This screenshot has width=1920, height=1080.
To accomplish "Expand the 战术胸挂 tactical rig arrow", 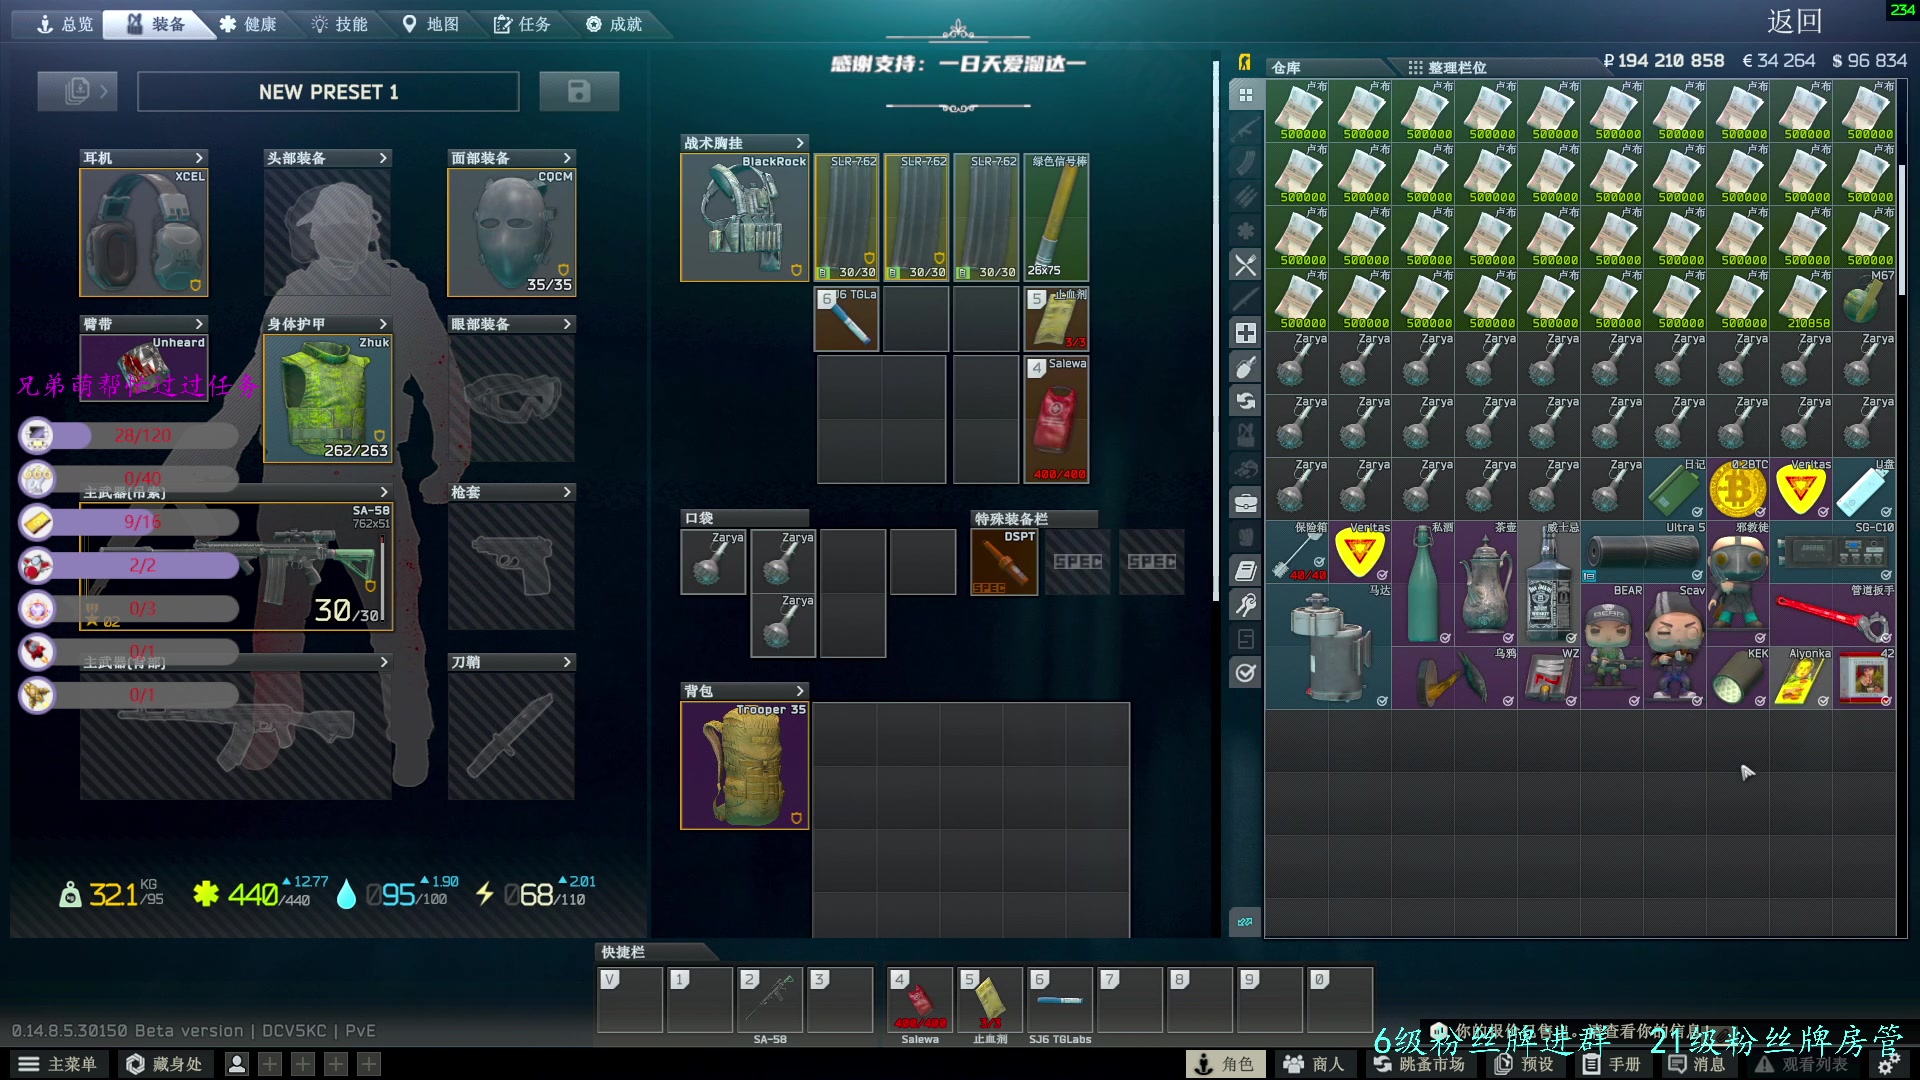I will tap(799, 143).
